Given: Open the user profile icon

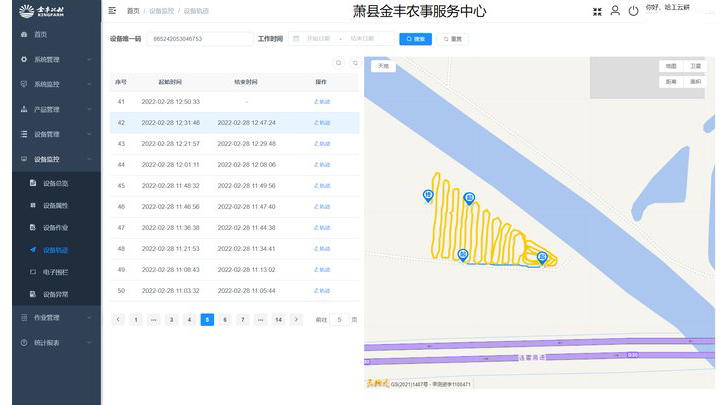Looking at the screenshot, I should click(615, 11).
